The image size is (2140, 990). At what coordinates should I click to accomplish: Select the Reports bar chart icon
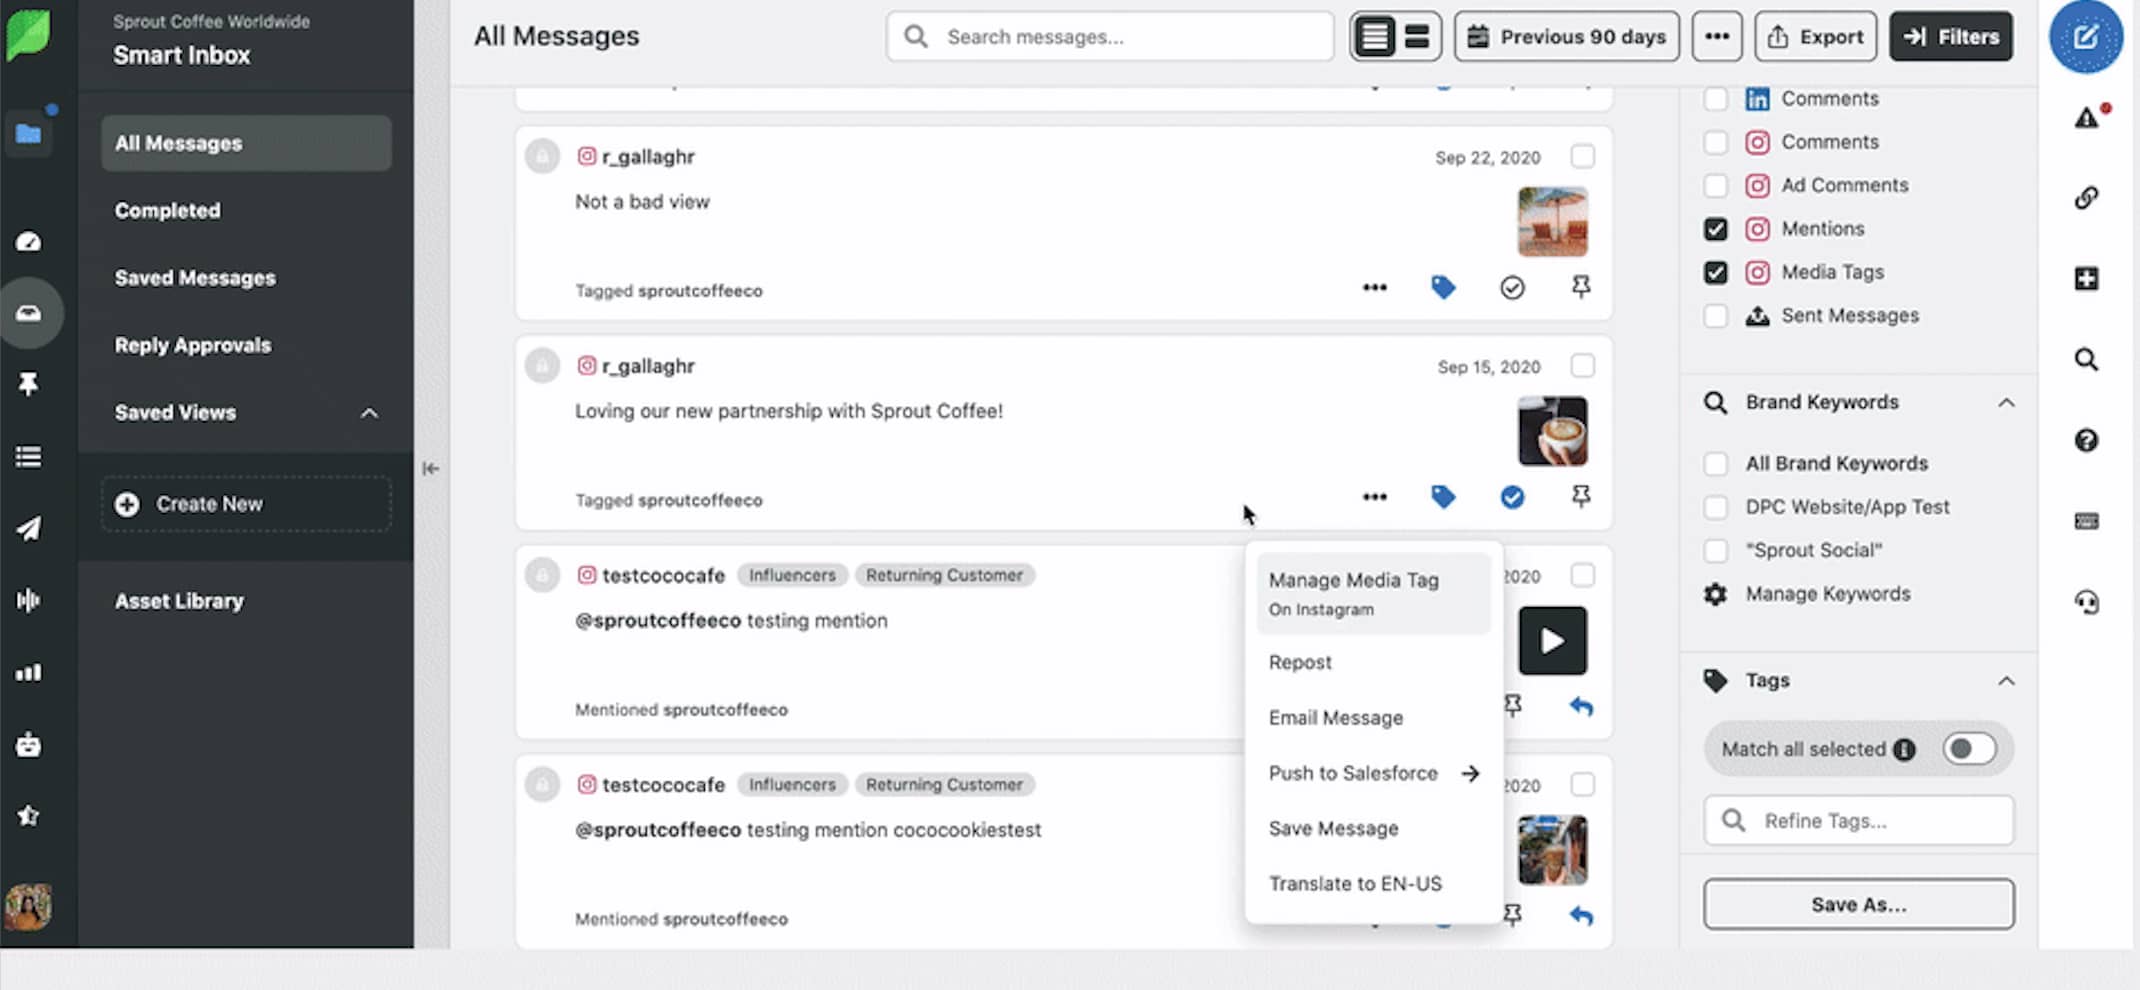tap(30, 672)
